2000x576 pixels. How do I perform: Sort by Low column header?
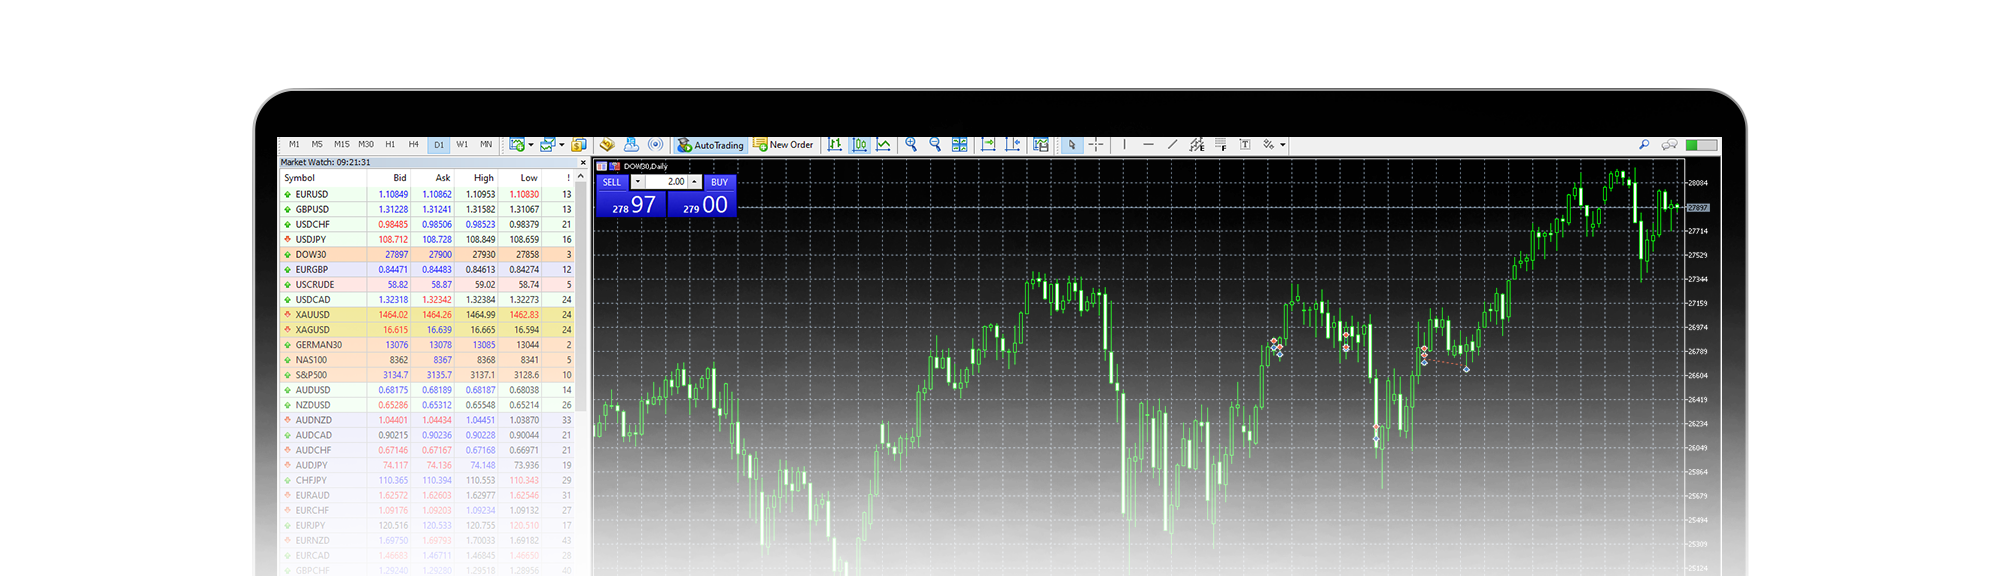point(529,178)
